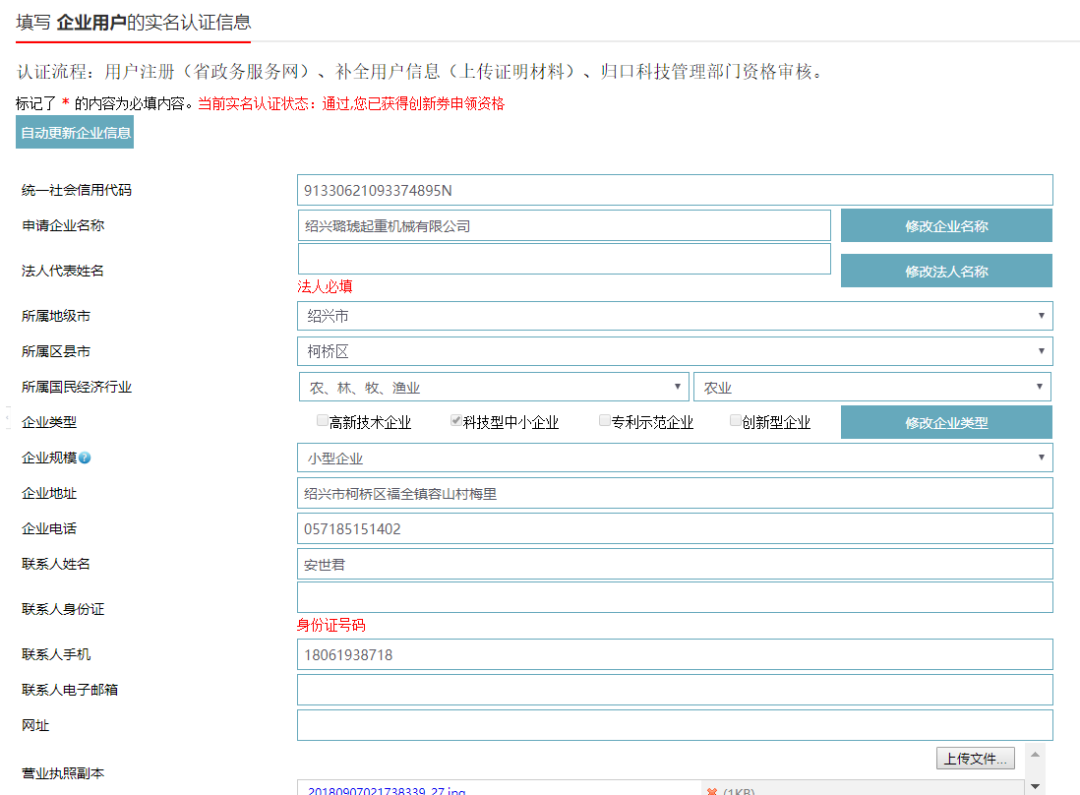The width and height of the screenshot is (1080, 795).
Task: Open the industry dropdown showing 农、林、牧、渔业
Action: point(494,387)
